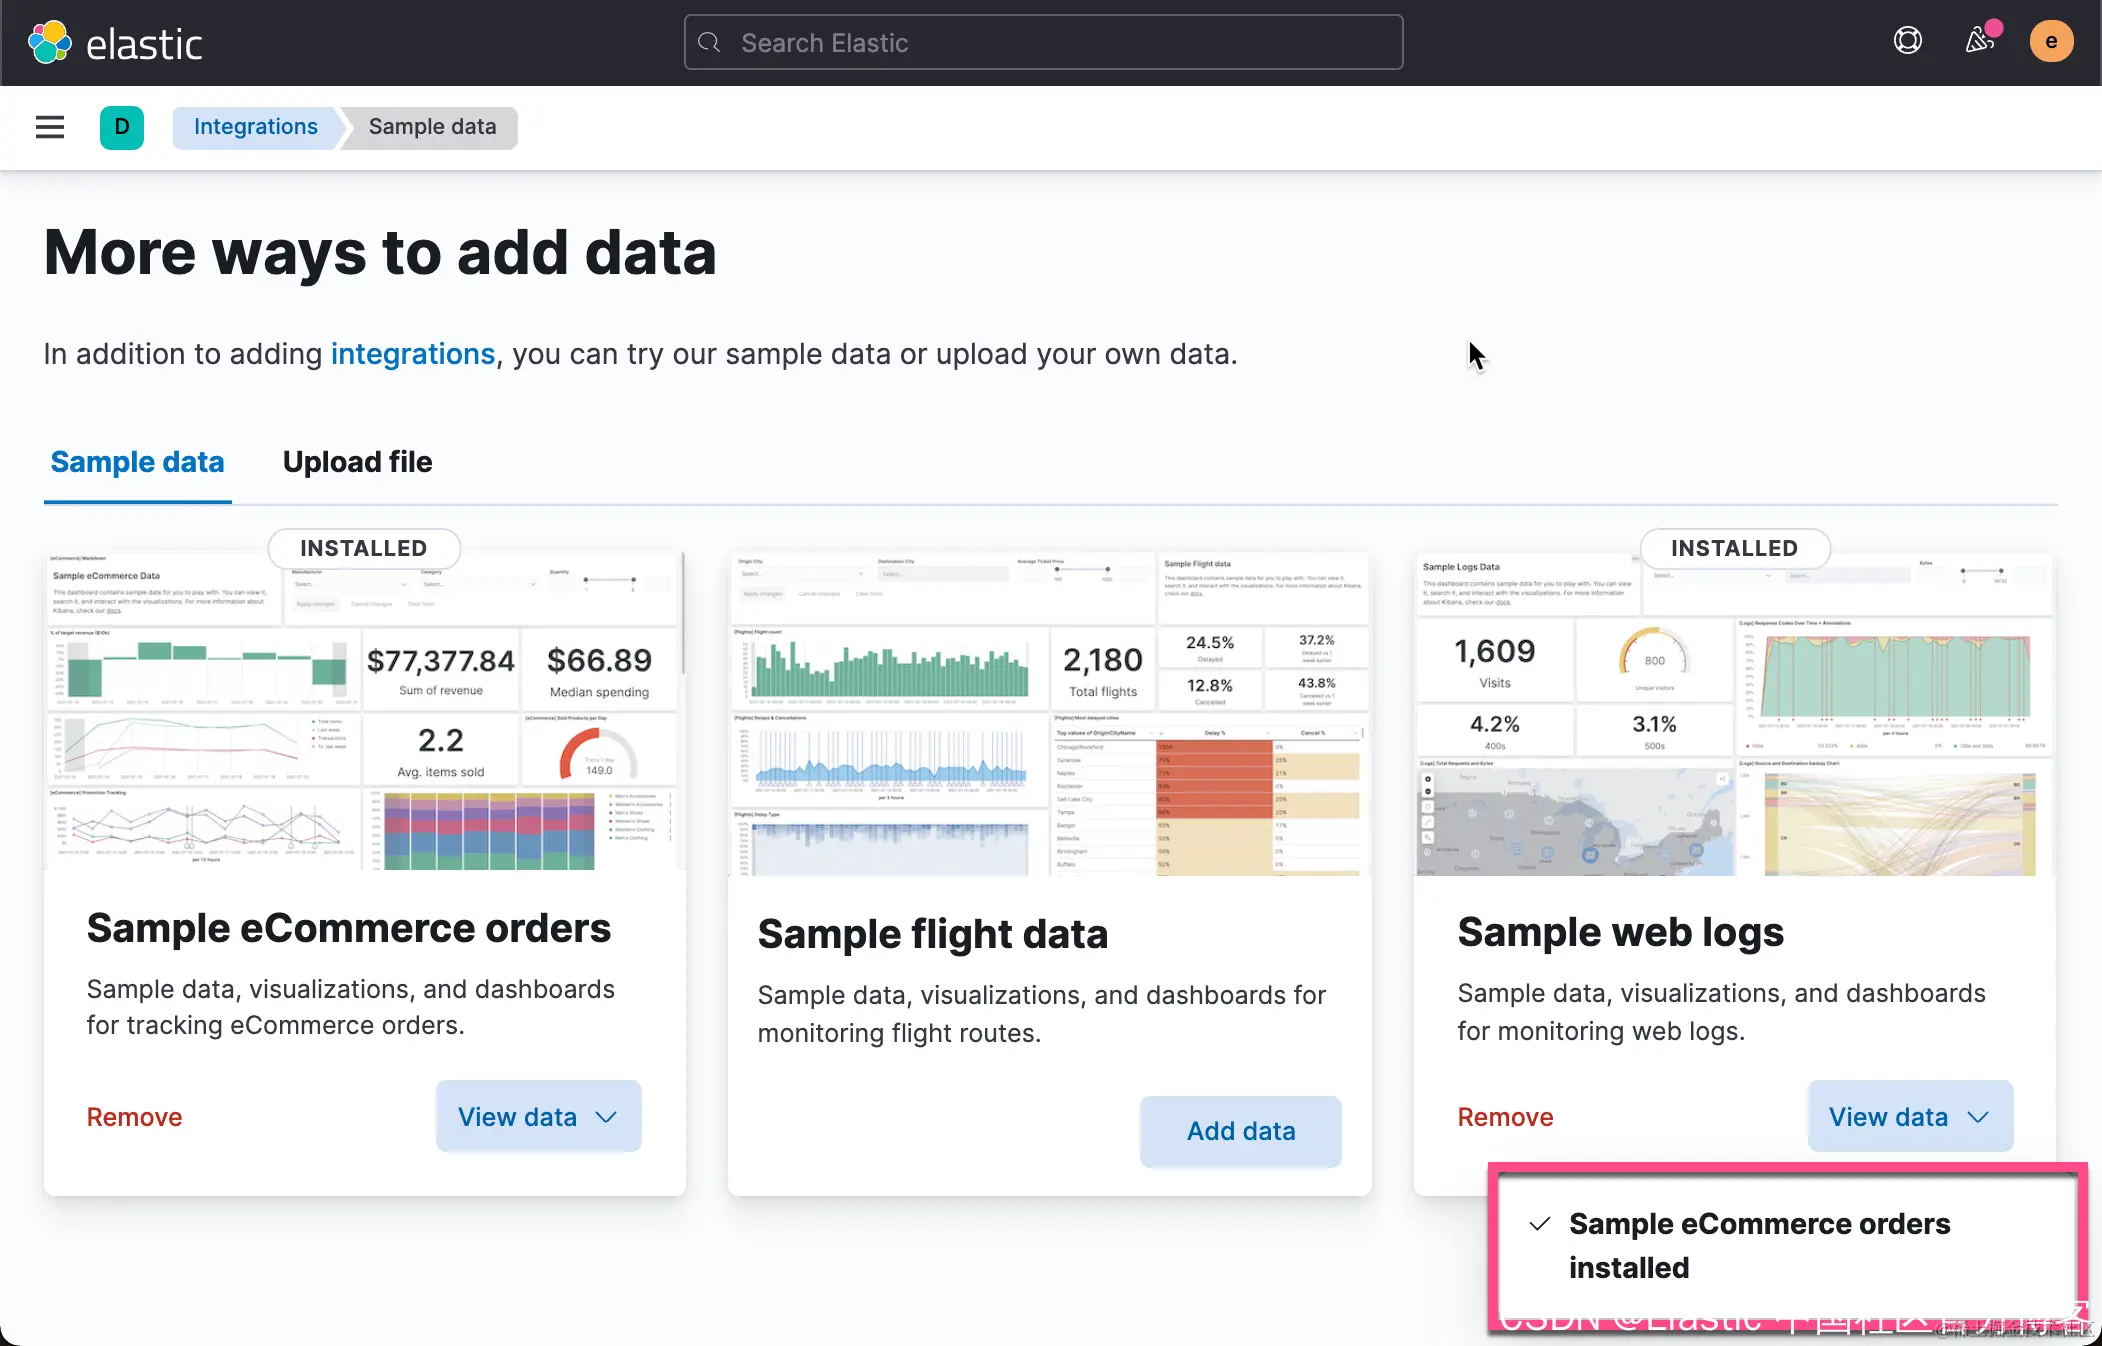Click the search magnifier icon
Viewport: 2102px width, 1346px height.
click(x=710, y=43)
